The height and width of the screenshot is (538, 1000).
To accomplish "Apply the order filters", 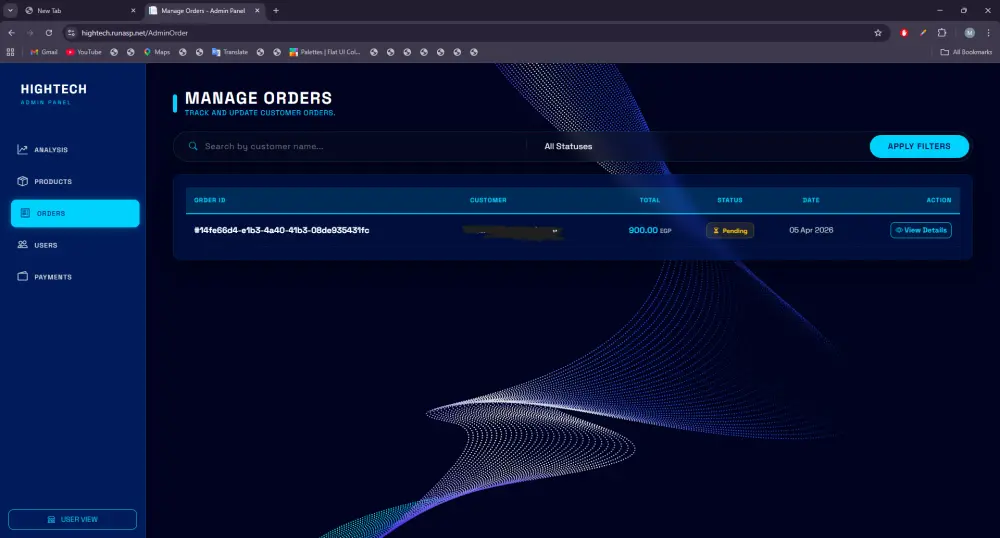I will point(919,147).
